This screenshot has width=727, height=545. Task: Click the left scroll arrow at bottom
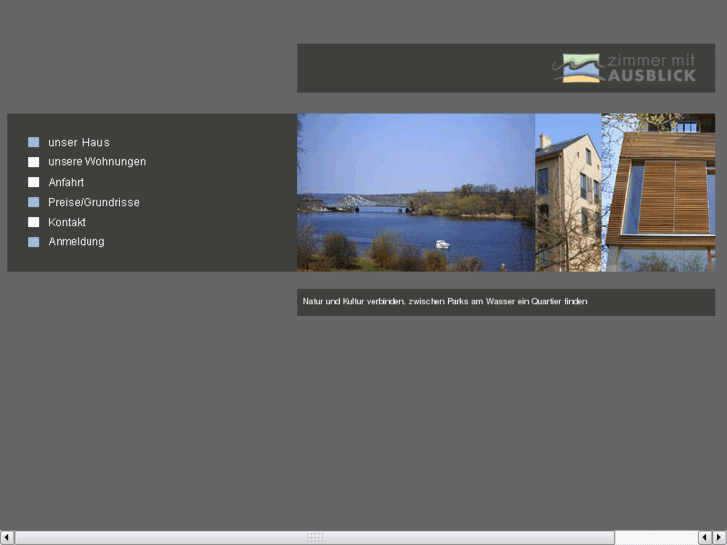[x=7, y=538]
